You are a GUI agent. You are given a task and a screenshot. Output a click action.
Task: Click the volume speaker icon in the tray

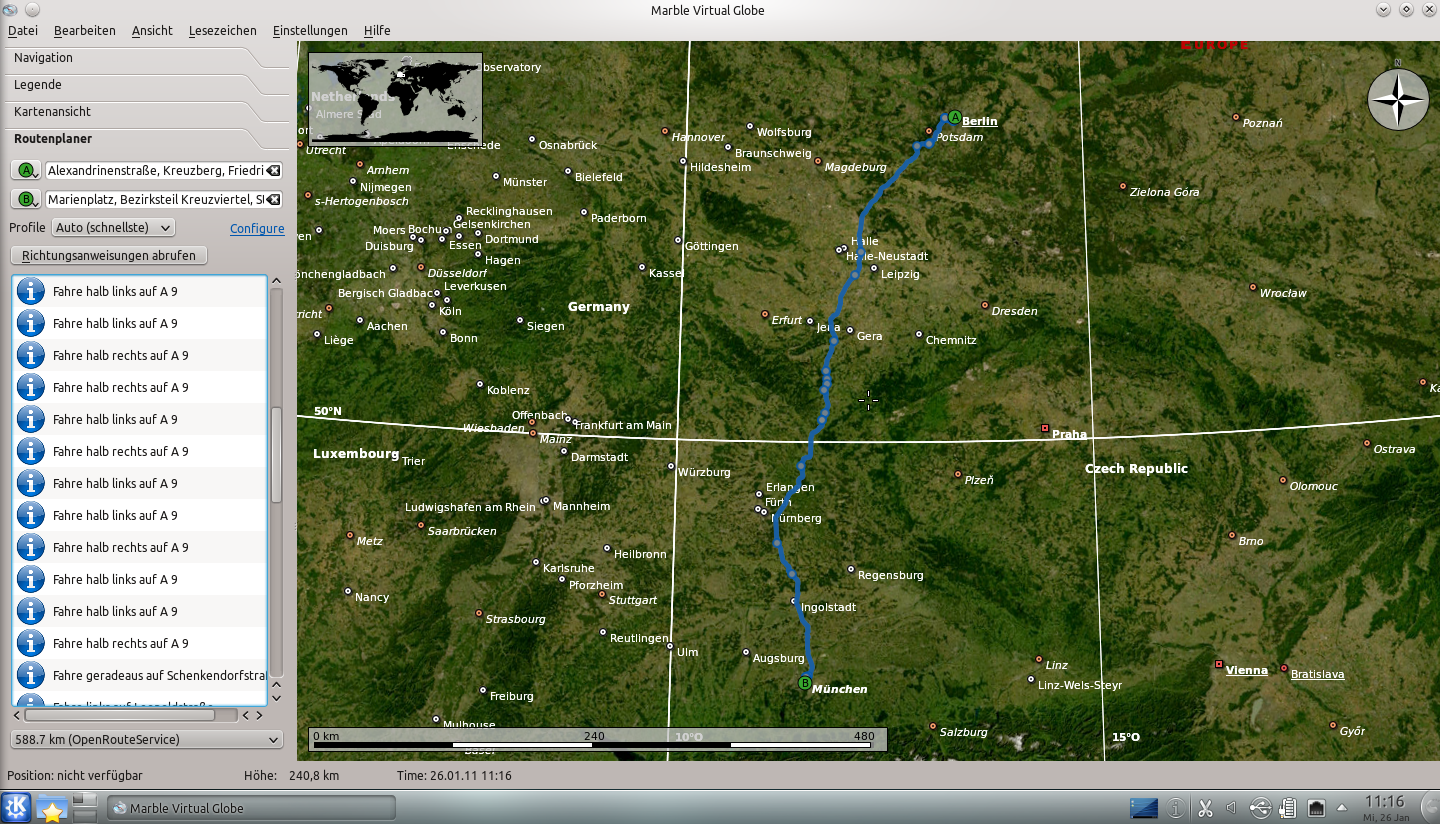click(1230, 807)
